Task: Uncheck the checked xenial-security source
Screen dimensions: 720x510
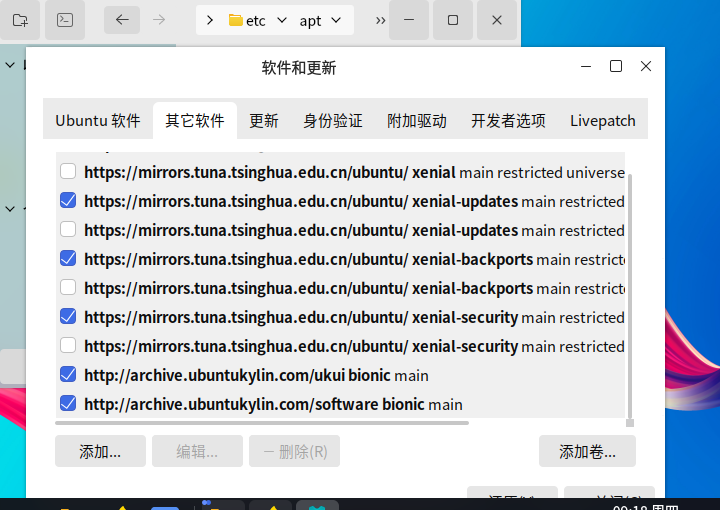Action: coord(68,316)
